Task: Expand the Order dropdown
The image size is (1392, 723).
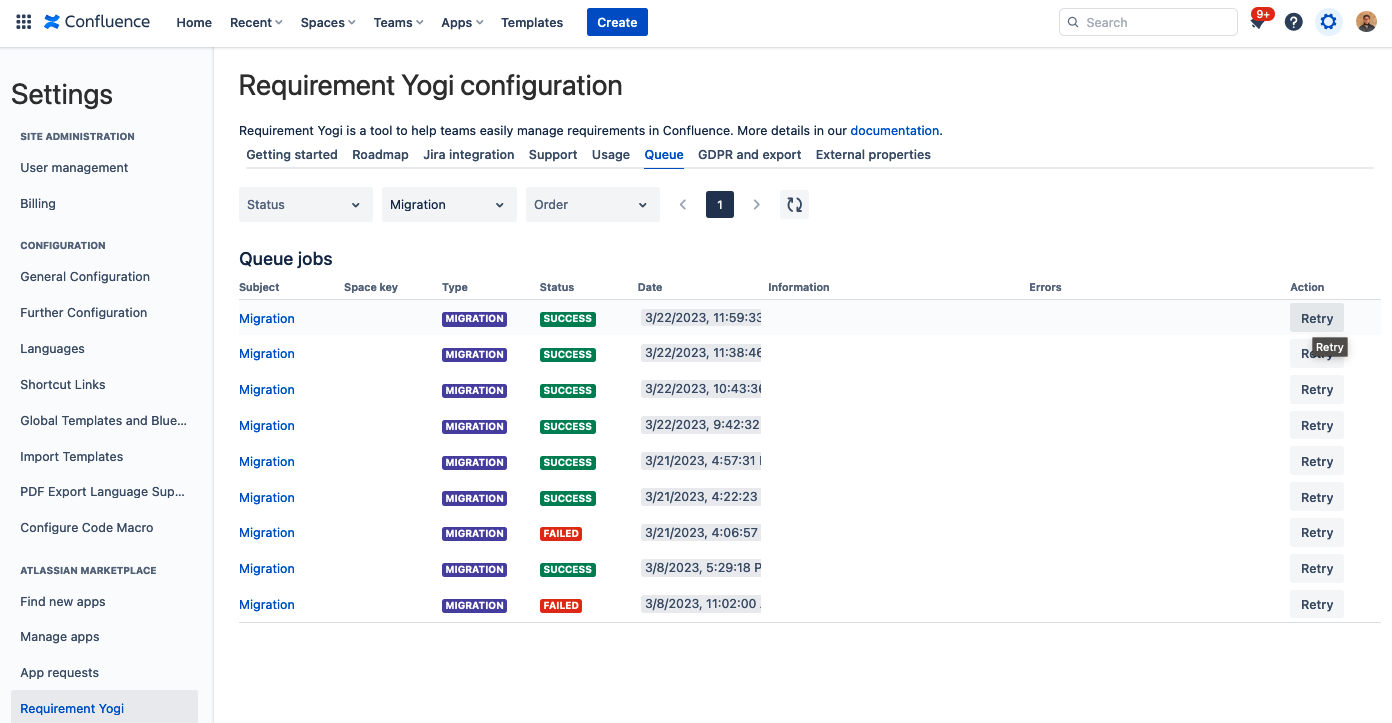Action: click(592, 205)
